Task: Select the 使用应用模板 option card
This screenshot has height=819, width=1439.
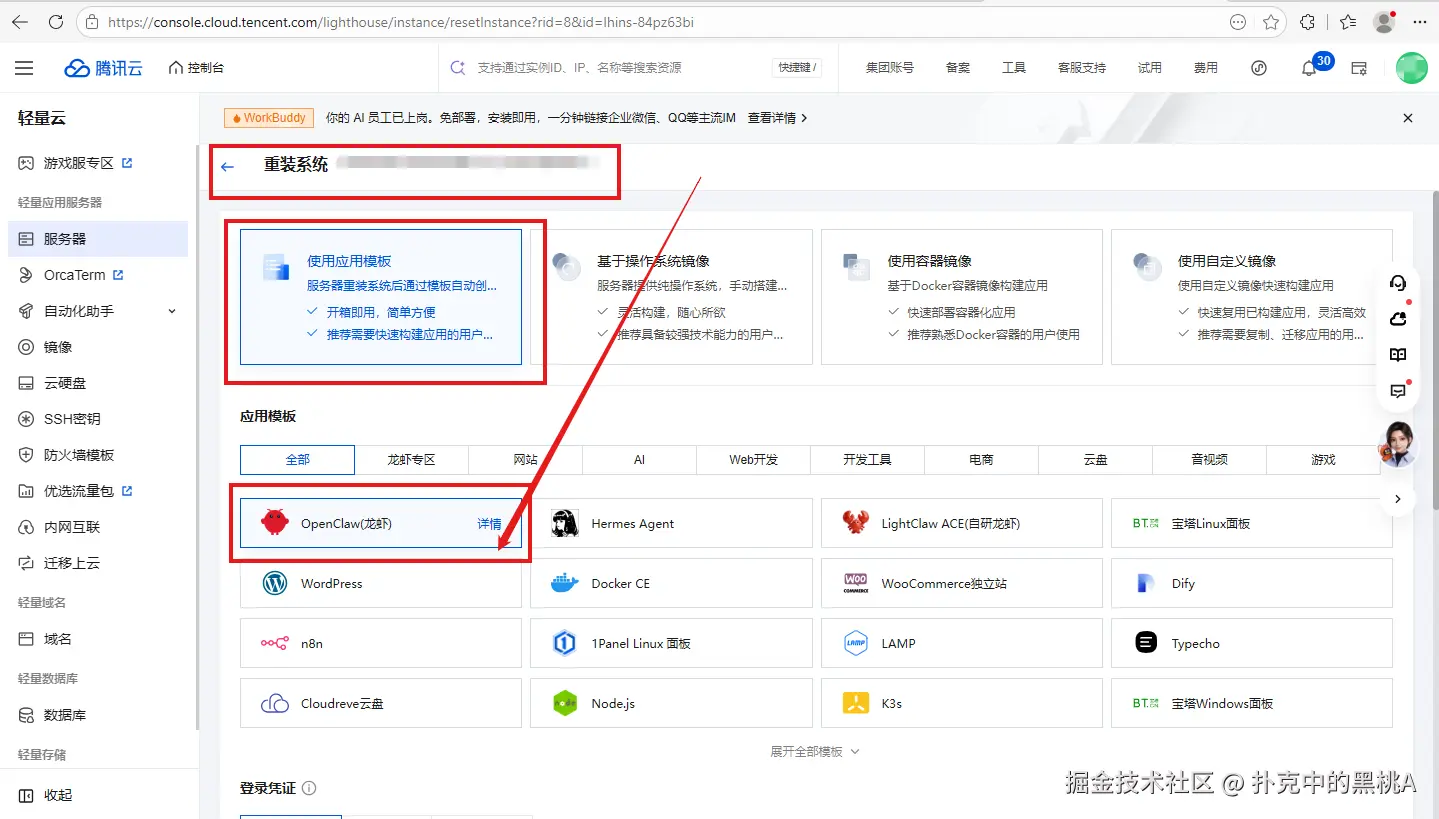Action: (x=381, y=297)
